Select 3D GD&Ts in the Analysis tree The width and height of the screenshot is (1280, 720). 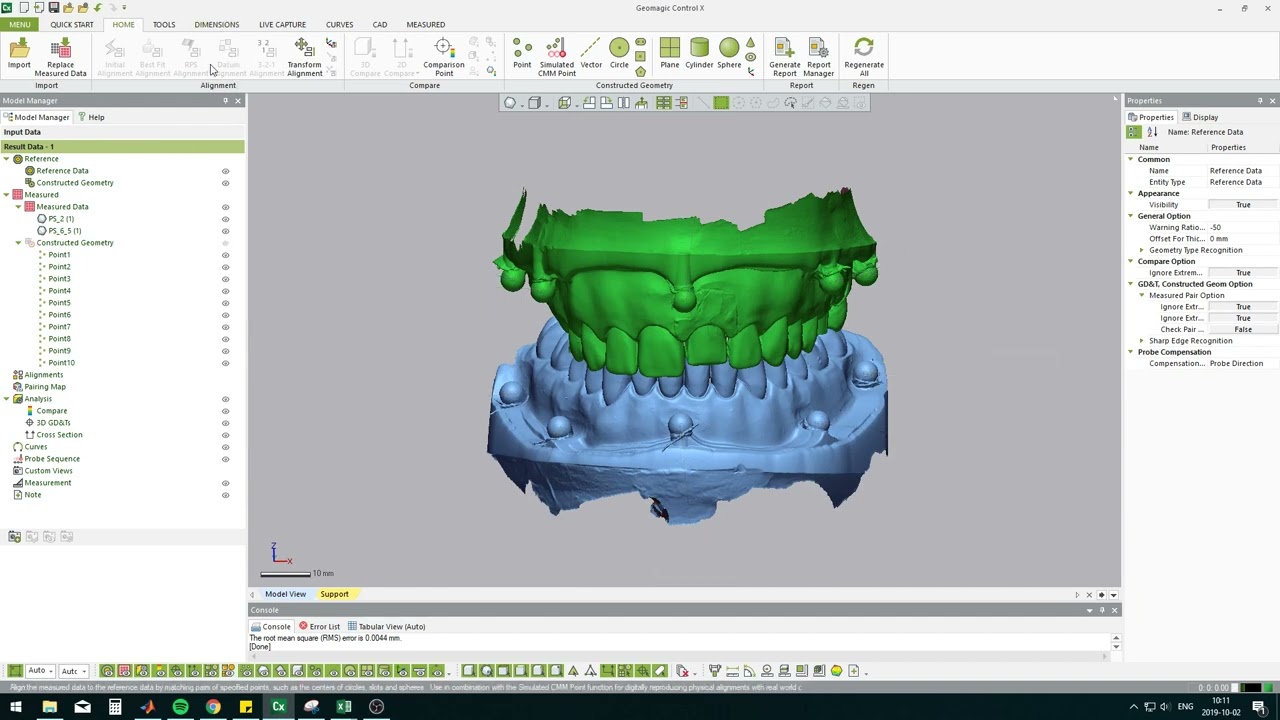point(53,423)
